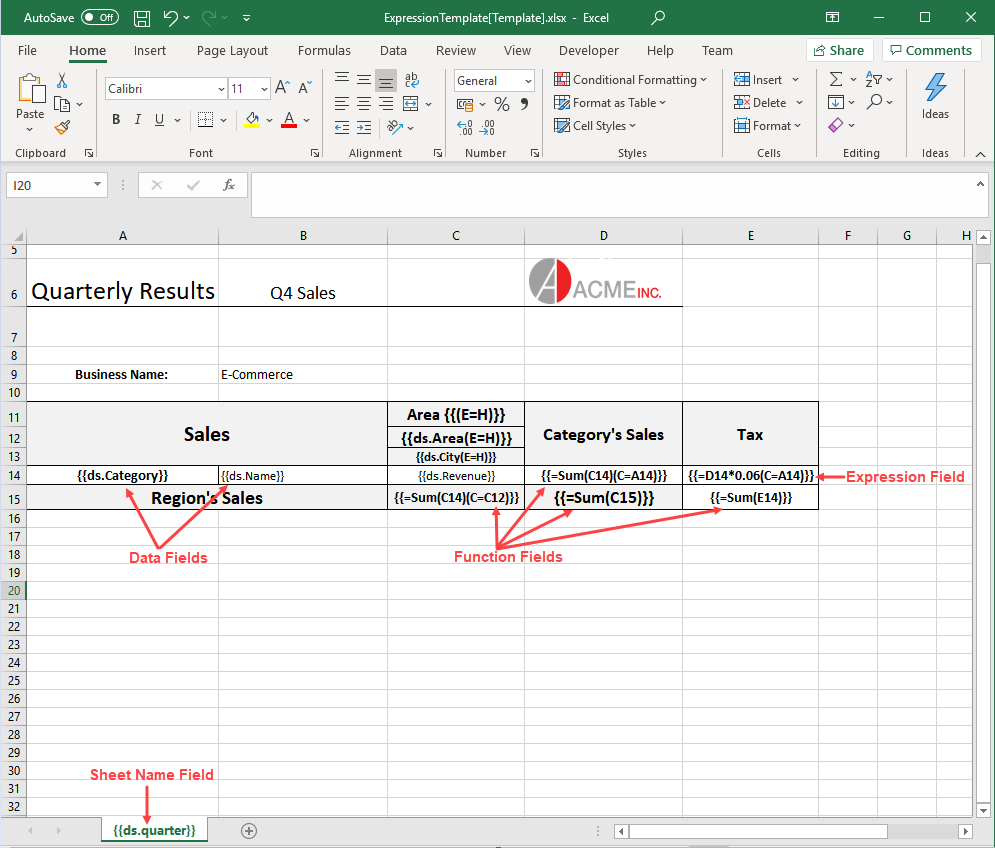Increase font size with the larger A
The height and width of the screenshot is (848, 995).
[282, 88]
